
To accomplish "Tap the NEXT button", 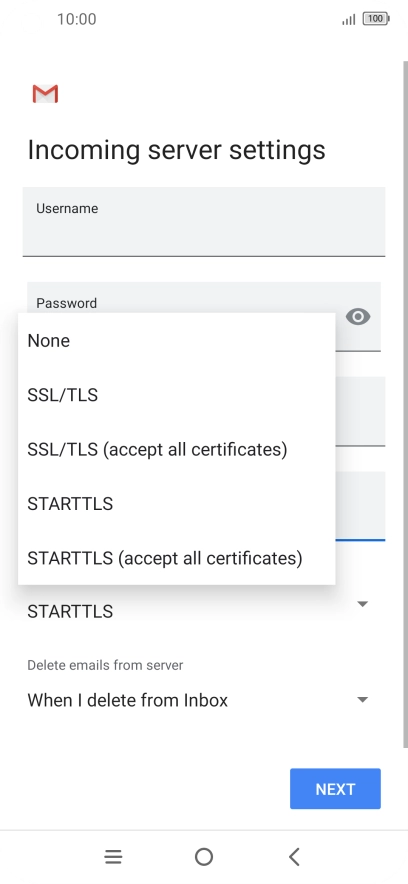I will tap(335, 789).
